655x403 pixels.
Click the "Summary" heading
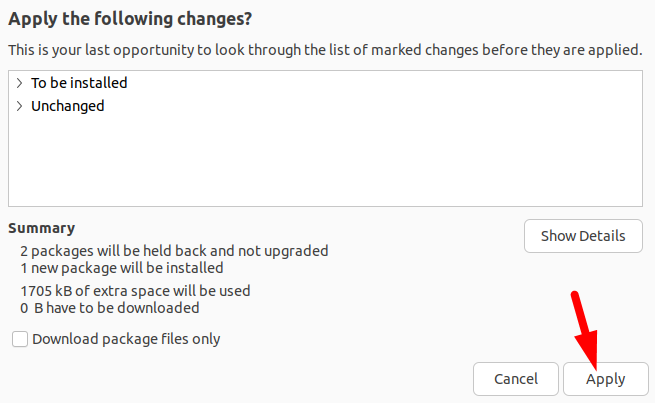coord(41,228)
